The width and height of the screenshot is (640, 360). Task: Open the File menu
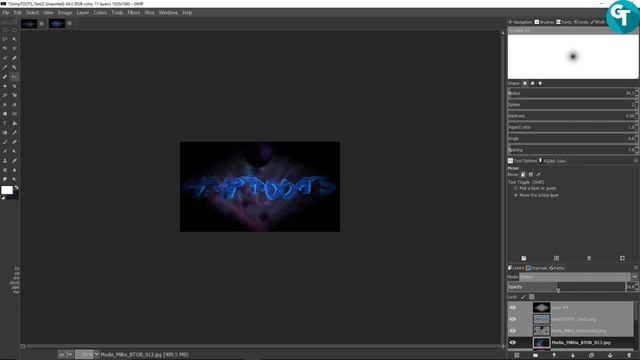pyautogui.click(x=6, y=13)
